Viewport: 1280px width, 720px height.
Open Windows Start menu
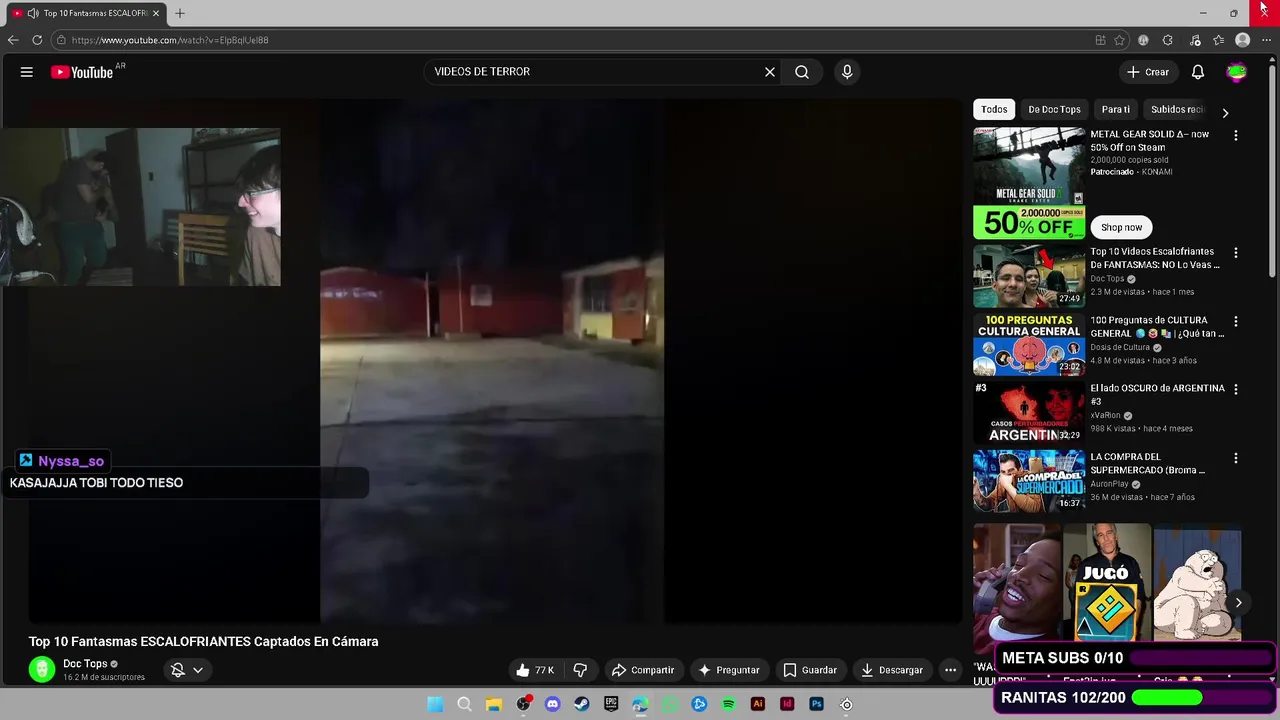[x=435, y=704]
